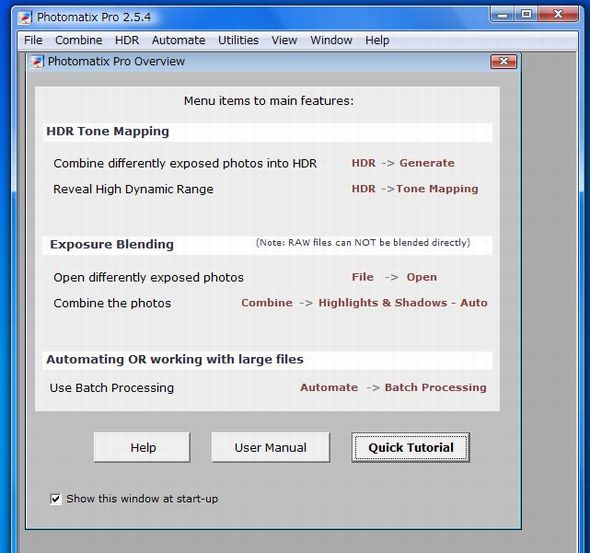Open the File menu
Screen dimensions: 590x553
pos(33,40)
